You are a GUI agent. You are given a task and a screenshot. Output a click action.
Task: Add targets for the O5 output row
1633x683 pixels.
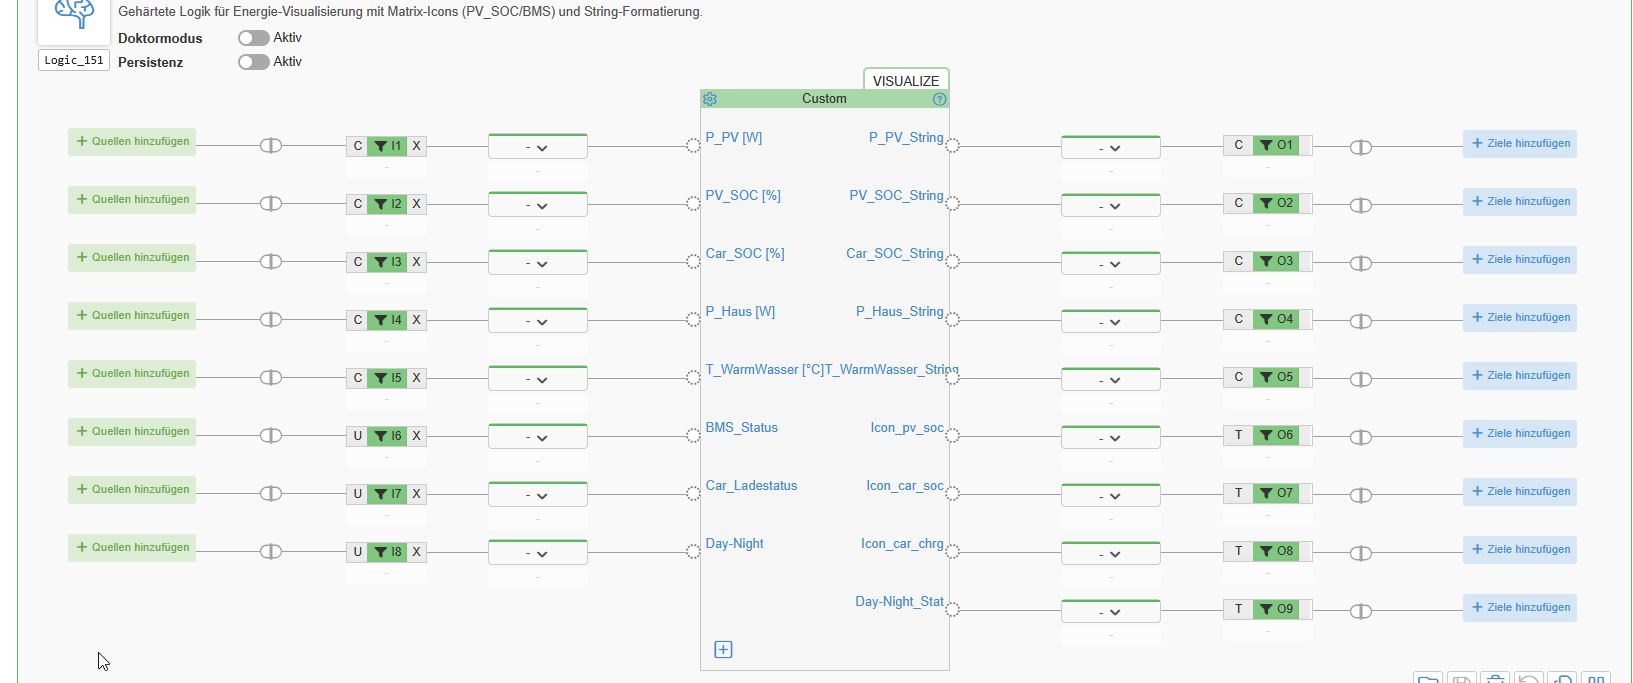click(1520, 375)
